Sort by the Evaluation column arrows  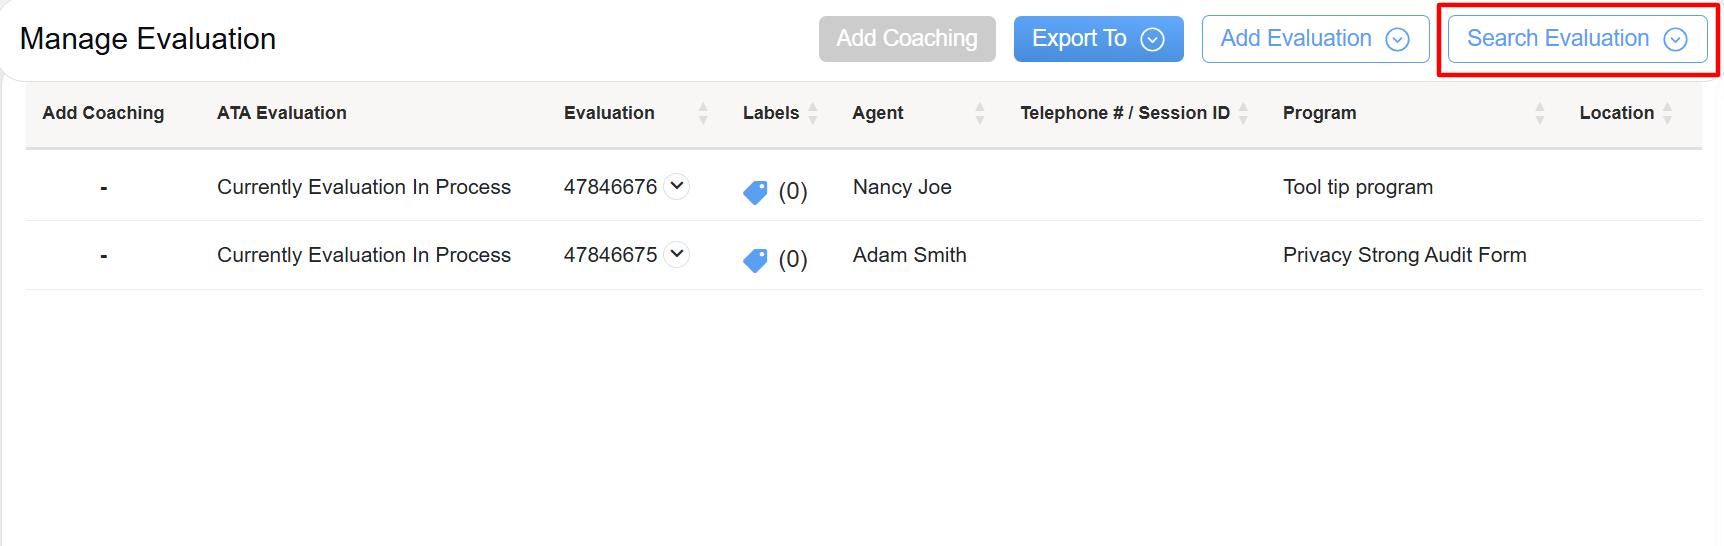click(703, 113)
